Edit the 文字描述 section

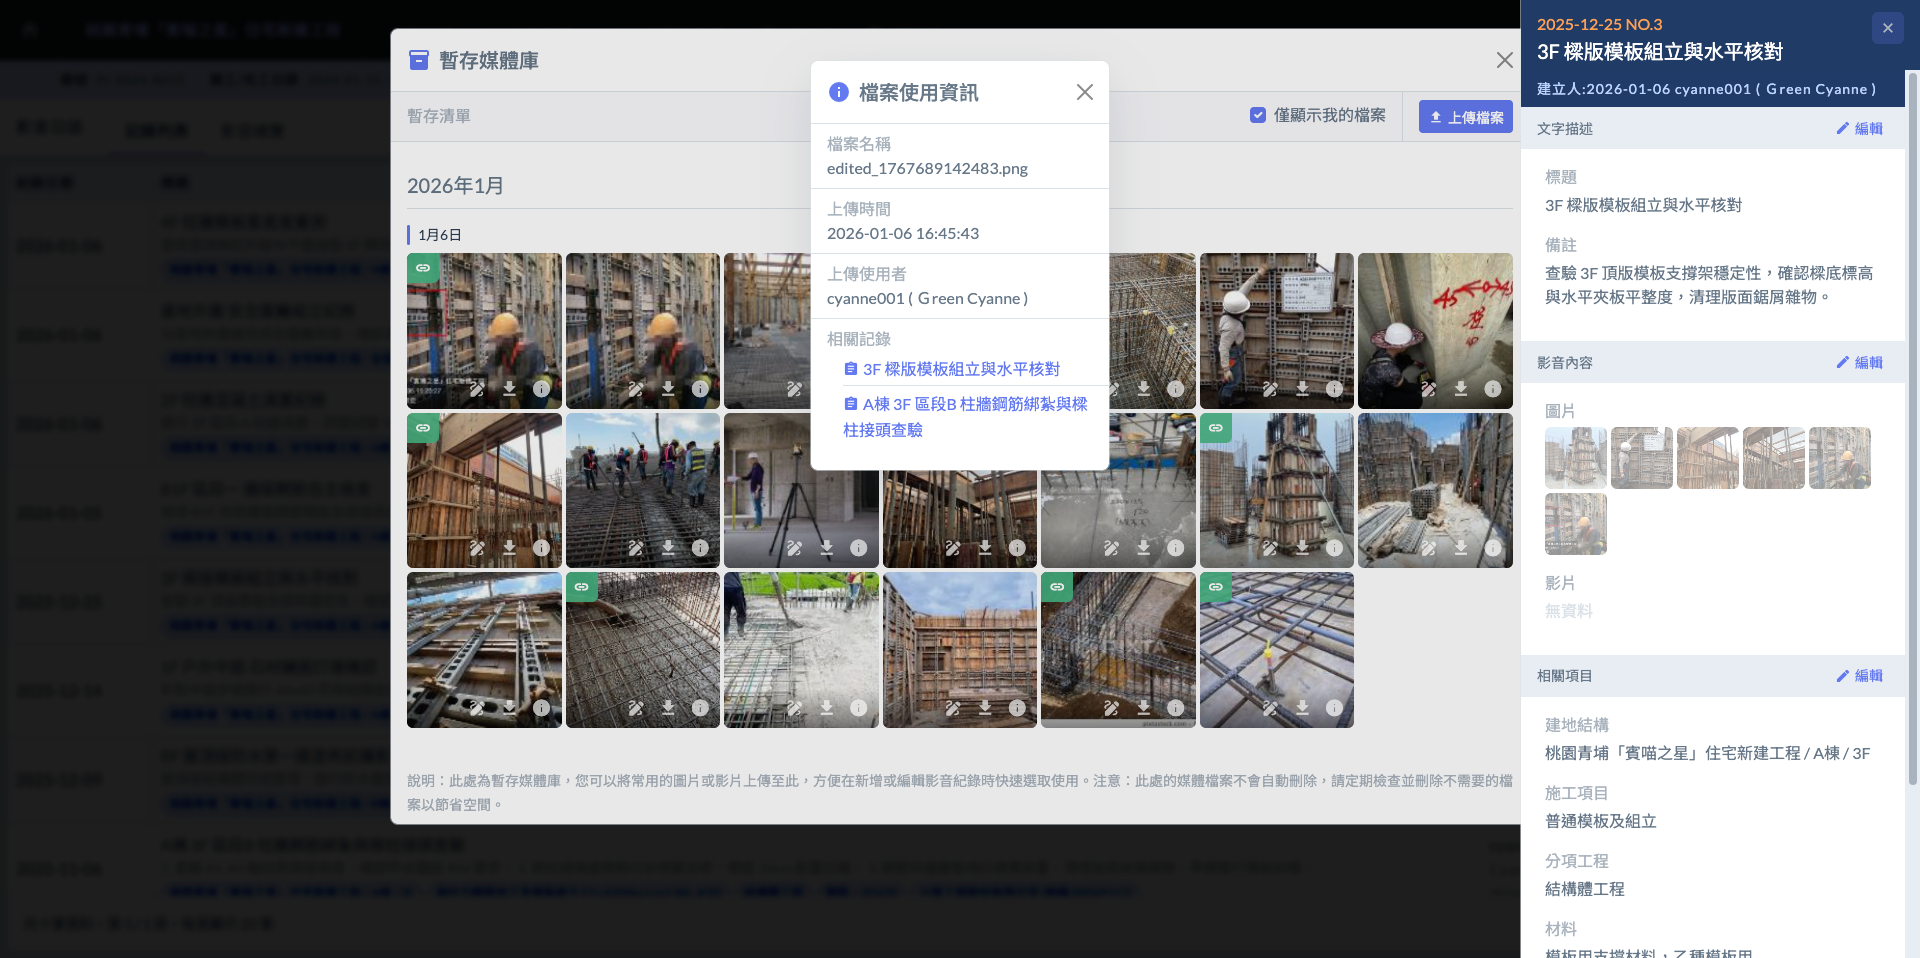coord(1859,128)
